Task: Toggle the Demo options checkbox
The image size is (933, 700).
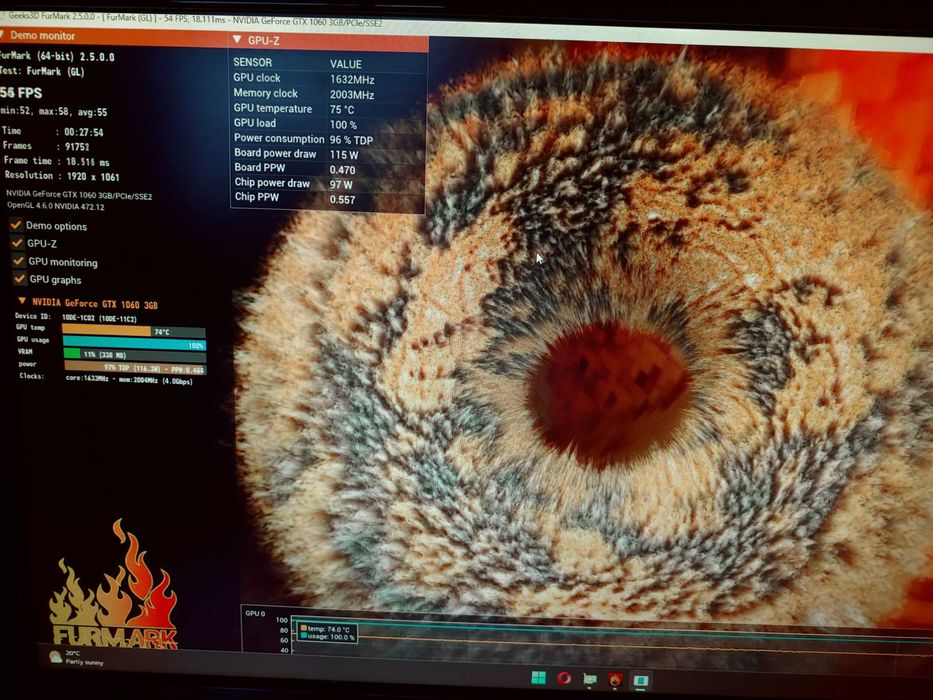Action: click(16, 225)
